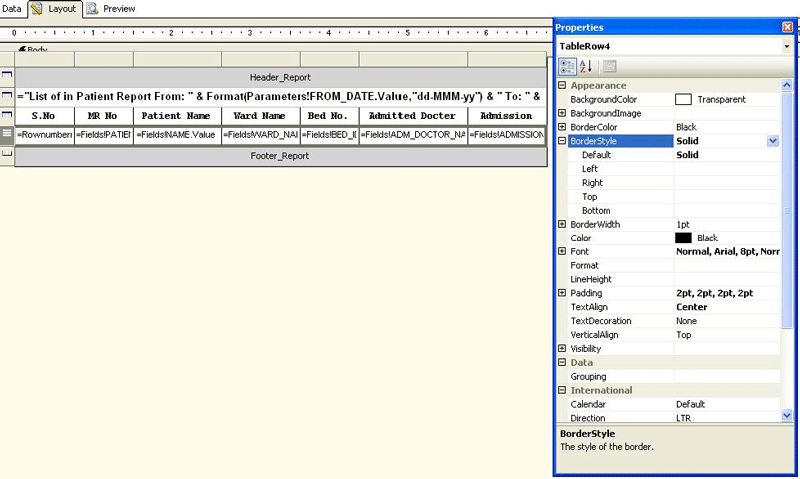Expand the Visibility property
800x479 pixels.
point(562,348)
